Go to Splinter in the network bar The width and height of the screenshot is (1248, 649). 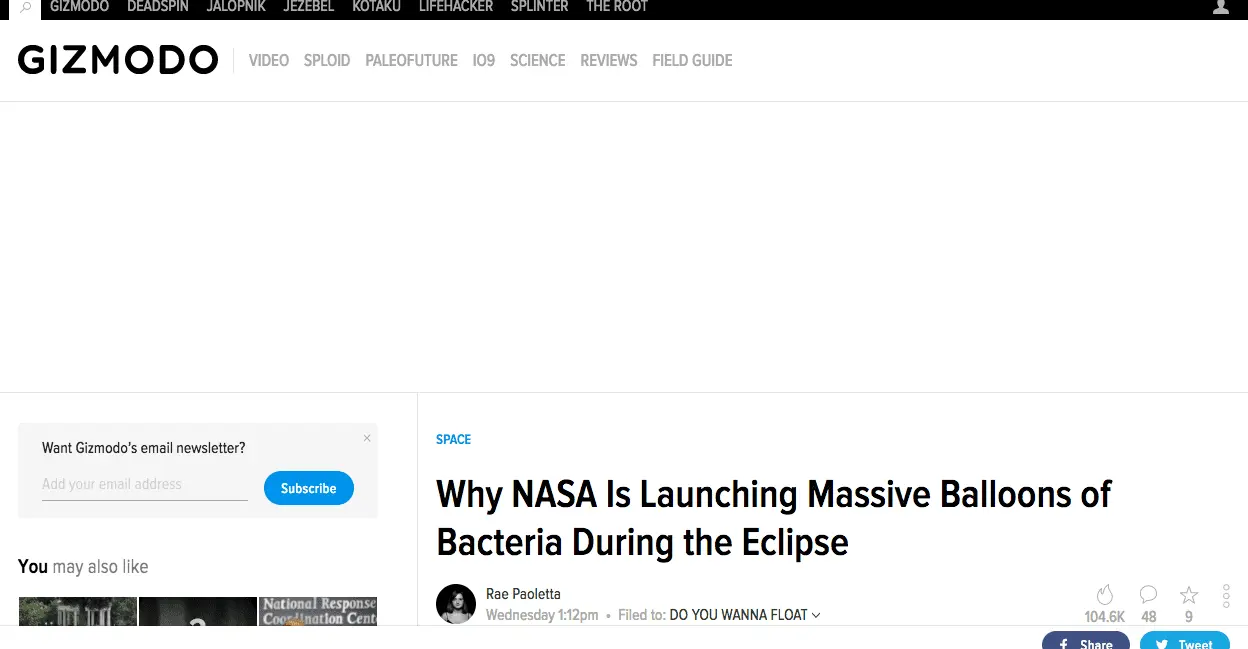pos(539,7)
